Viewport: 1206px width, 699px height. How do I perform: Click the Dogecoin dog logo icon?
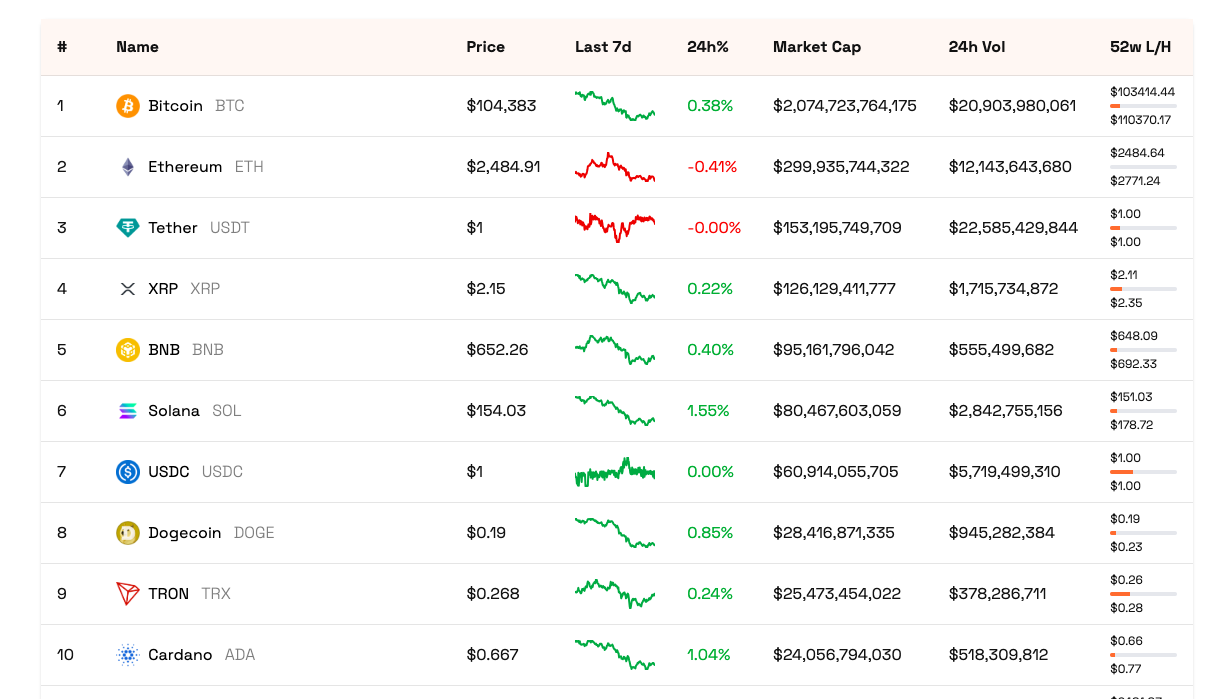coord(128,533)
